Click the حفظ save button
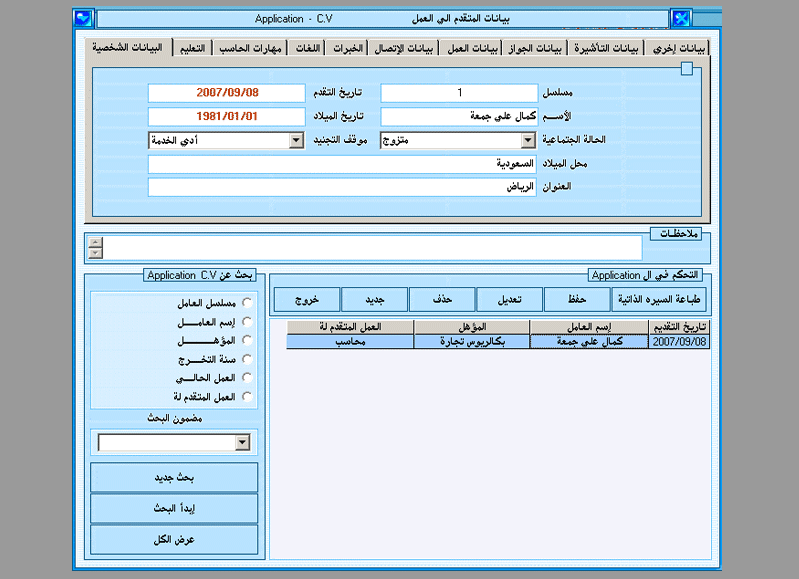 [577, 300]
